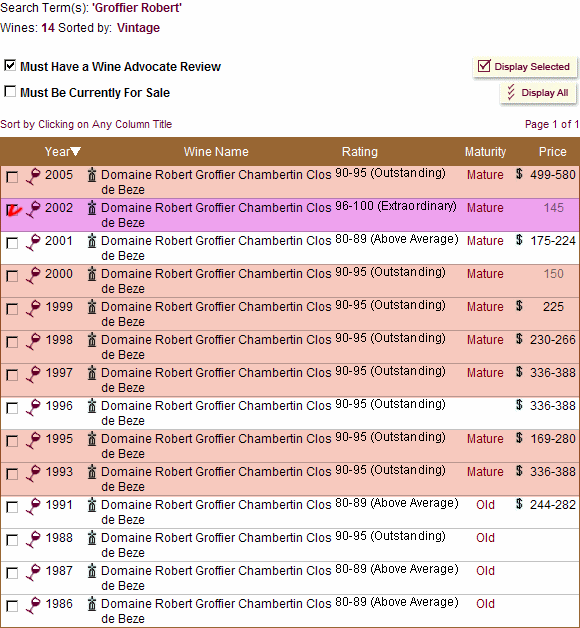Click the 96-100 (Extraordinary) rating text
This screenshot has height=628, width=580.
coord(395,206)
